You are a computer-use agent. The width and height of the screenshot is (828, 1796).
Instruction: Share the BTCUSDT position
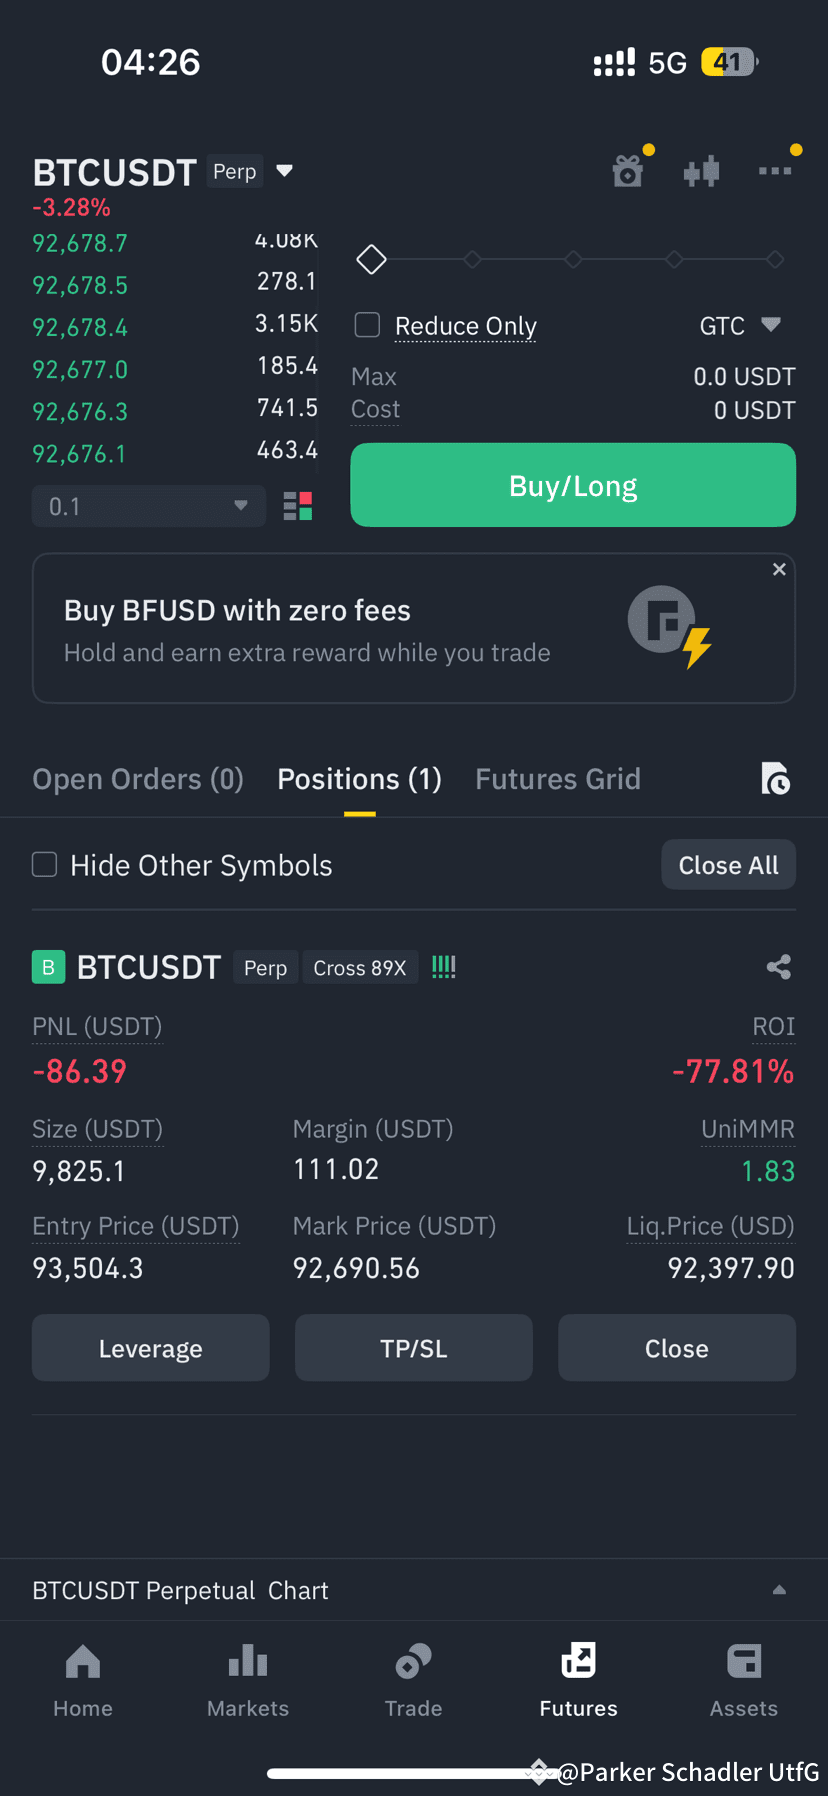[x=779, y=967]
